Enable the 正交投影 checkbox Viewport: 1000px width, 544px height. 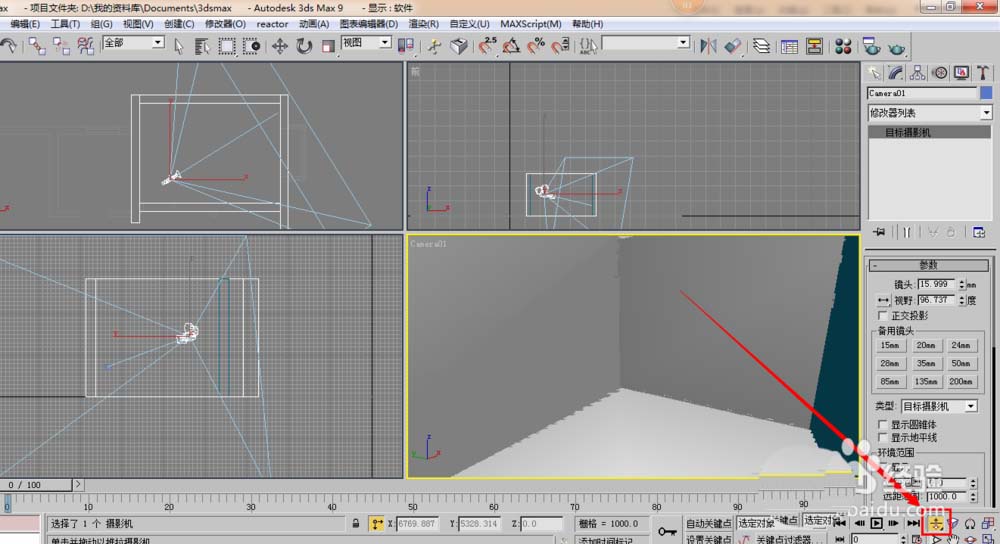(x=883, y=315)
